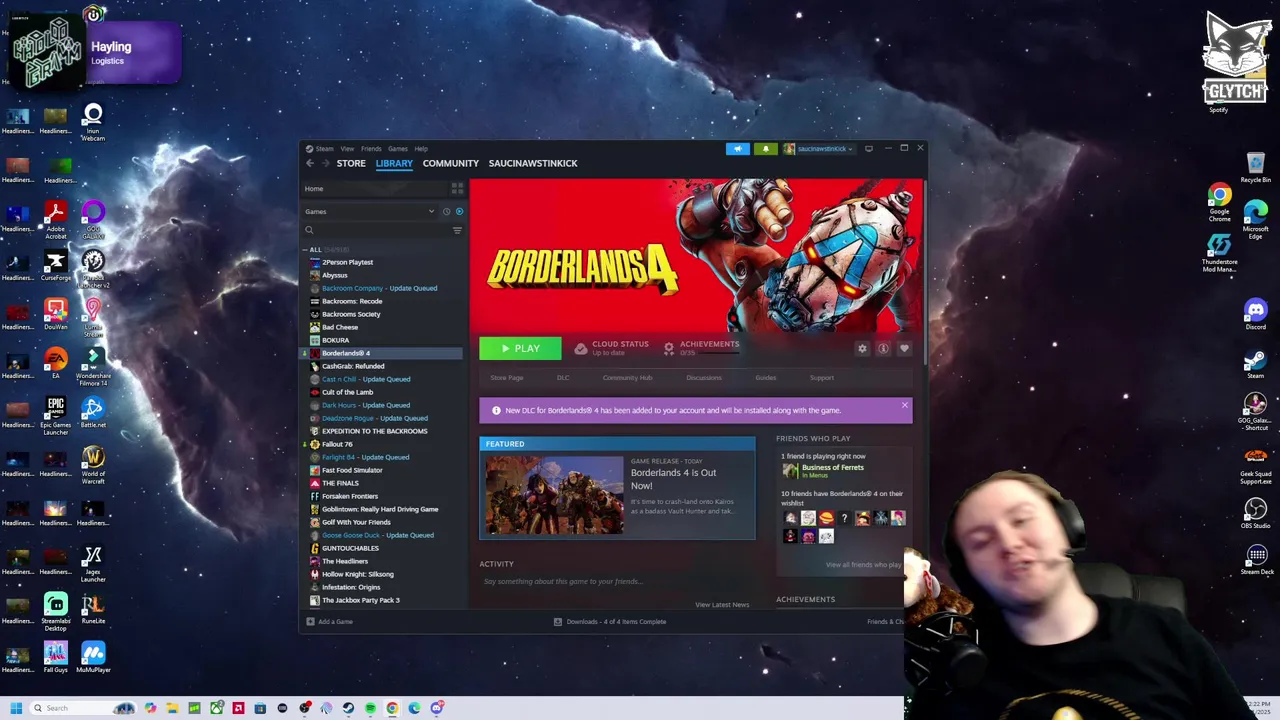Click the taskbar Search box
The height and width of the screenshot is (720, 1280).
point(82,708)
